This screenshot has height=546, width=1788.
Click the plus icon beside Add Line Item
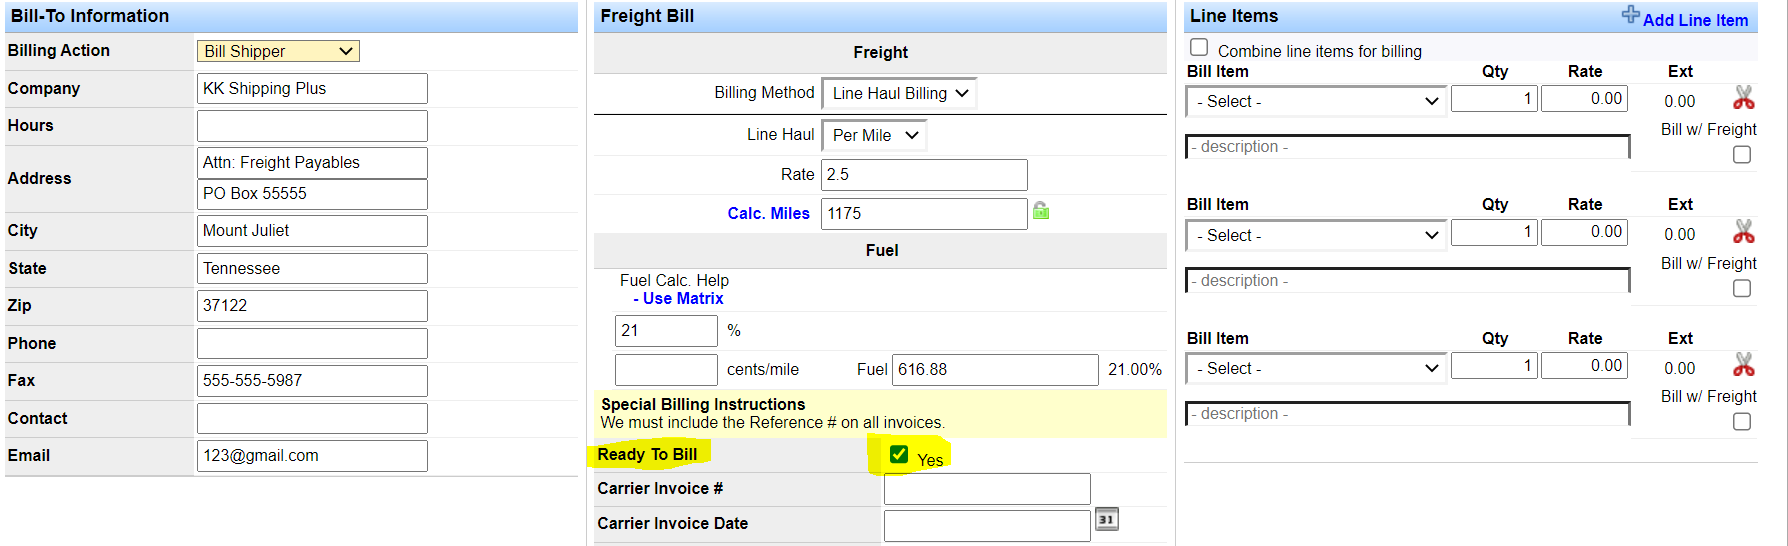(x=1630, y=15)
